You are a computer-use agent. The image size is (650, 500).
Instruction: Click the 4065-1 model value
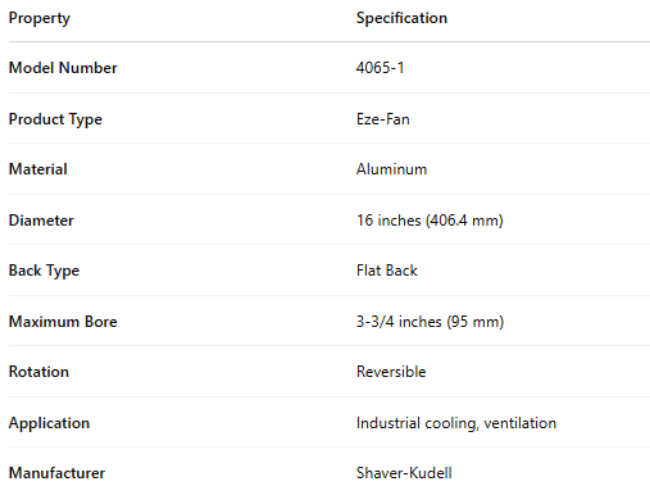click(x=380, y=68)
